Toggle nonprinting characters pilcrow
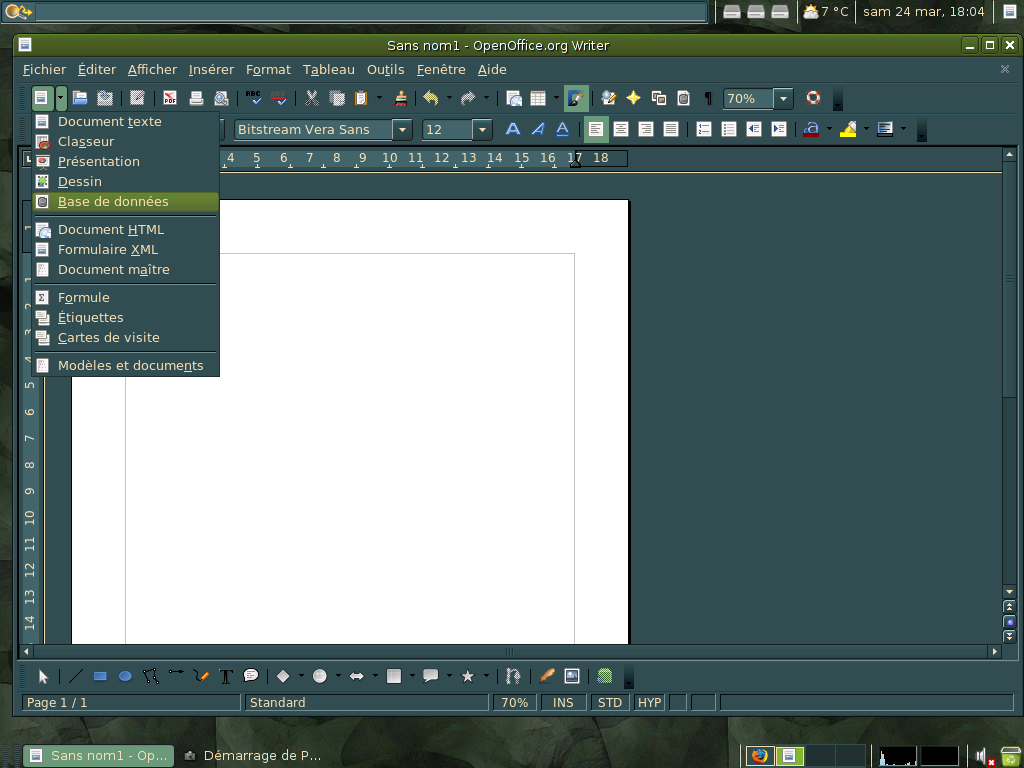 point(708,98)
